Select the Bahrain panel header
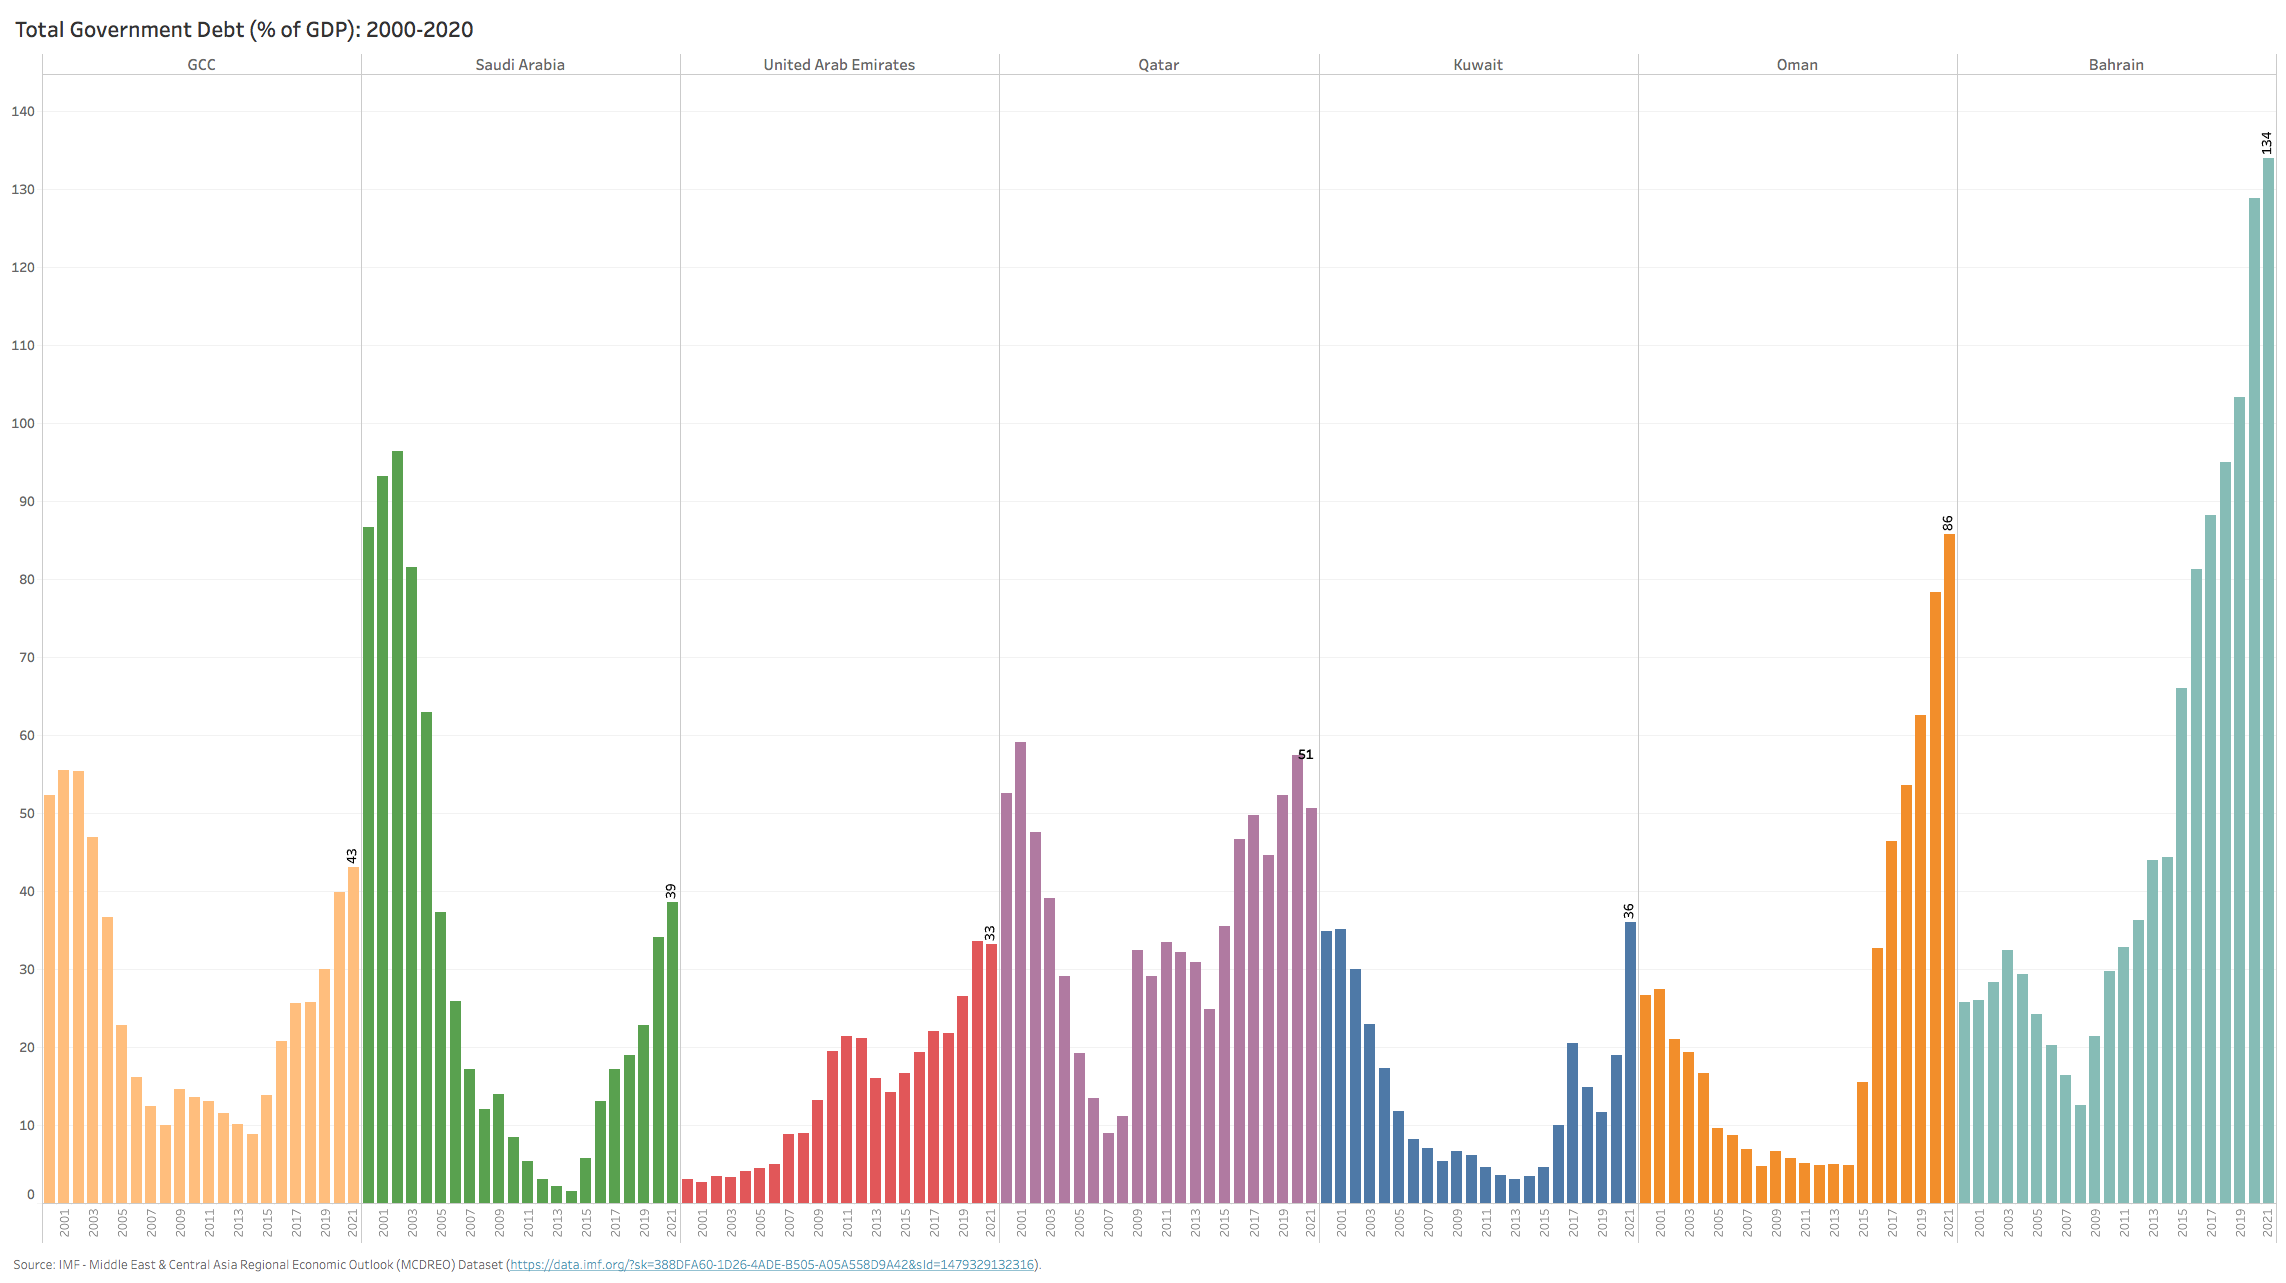Image resolution: width=2286 pixels, height=1283 pixels. coord(2115,65)
